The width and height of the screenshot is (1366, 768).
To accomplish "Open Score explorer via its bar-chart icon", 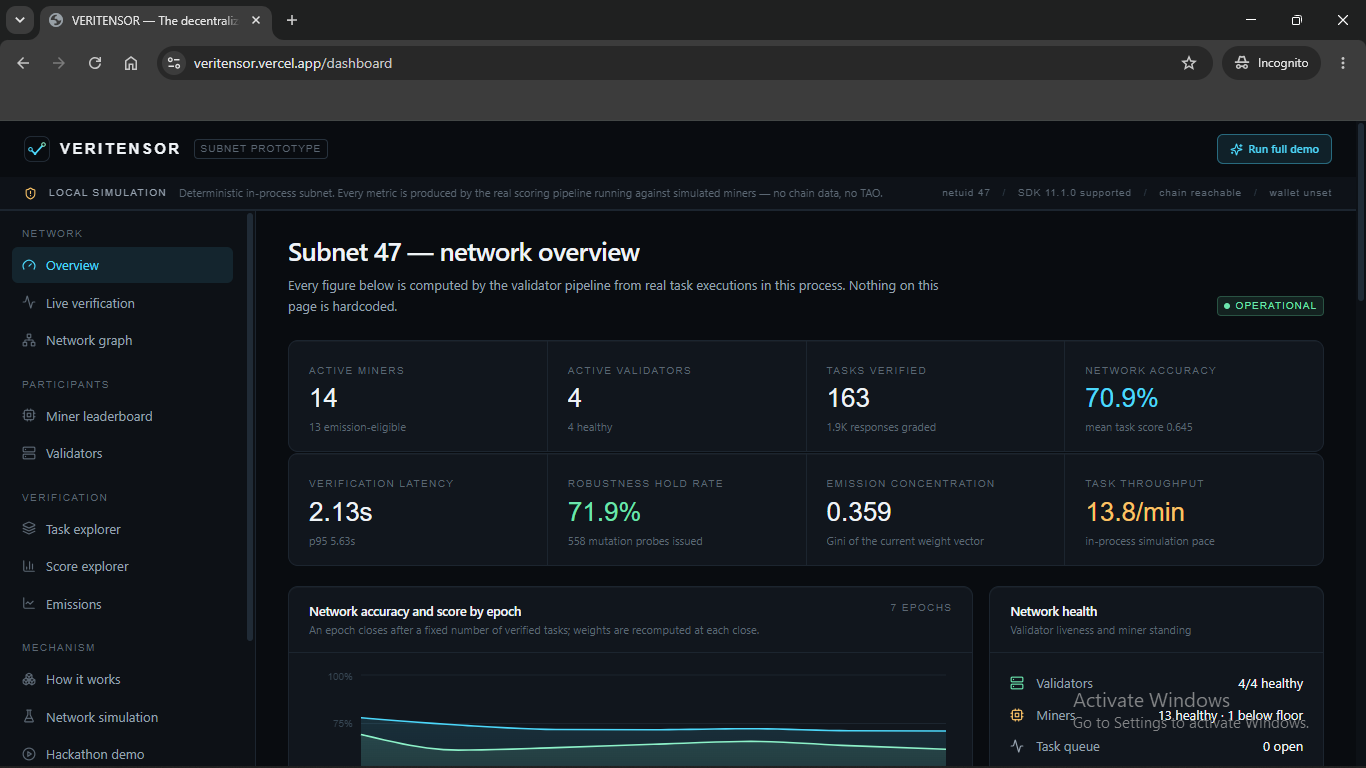I will pyautogui.click(x=29, y=566).
